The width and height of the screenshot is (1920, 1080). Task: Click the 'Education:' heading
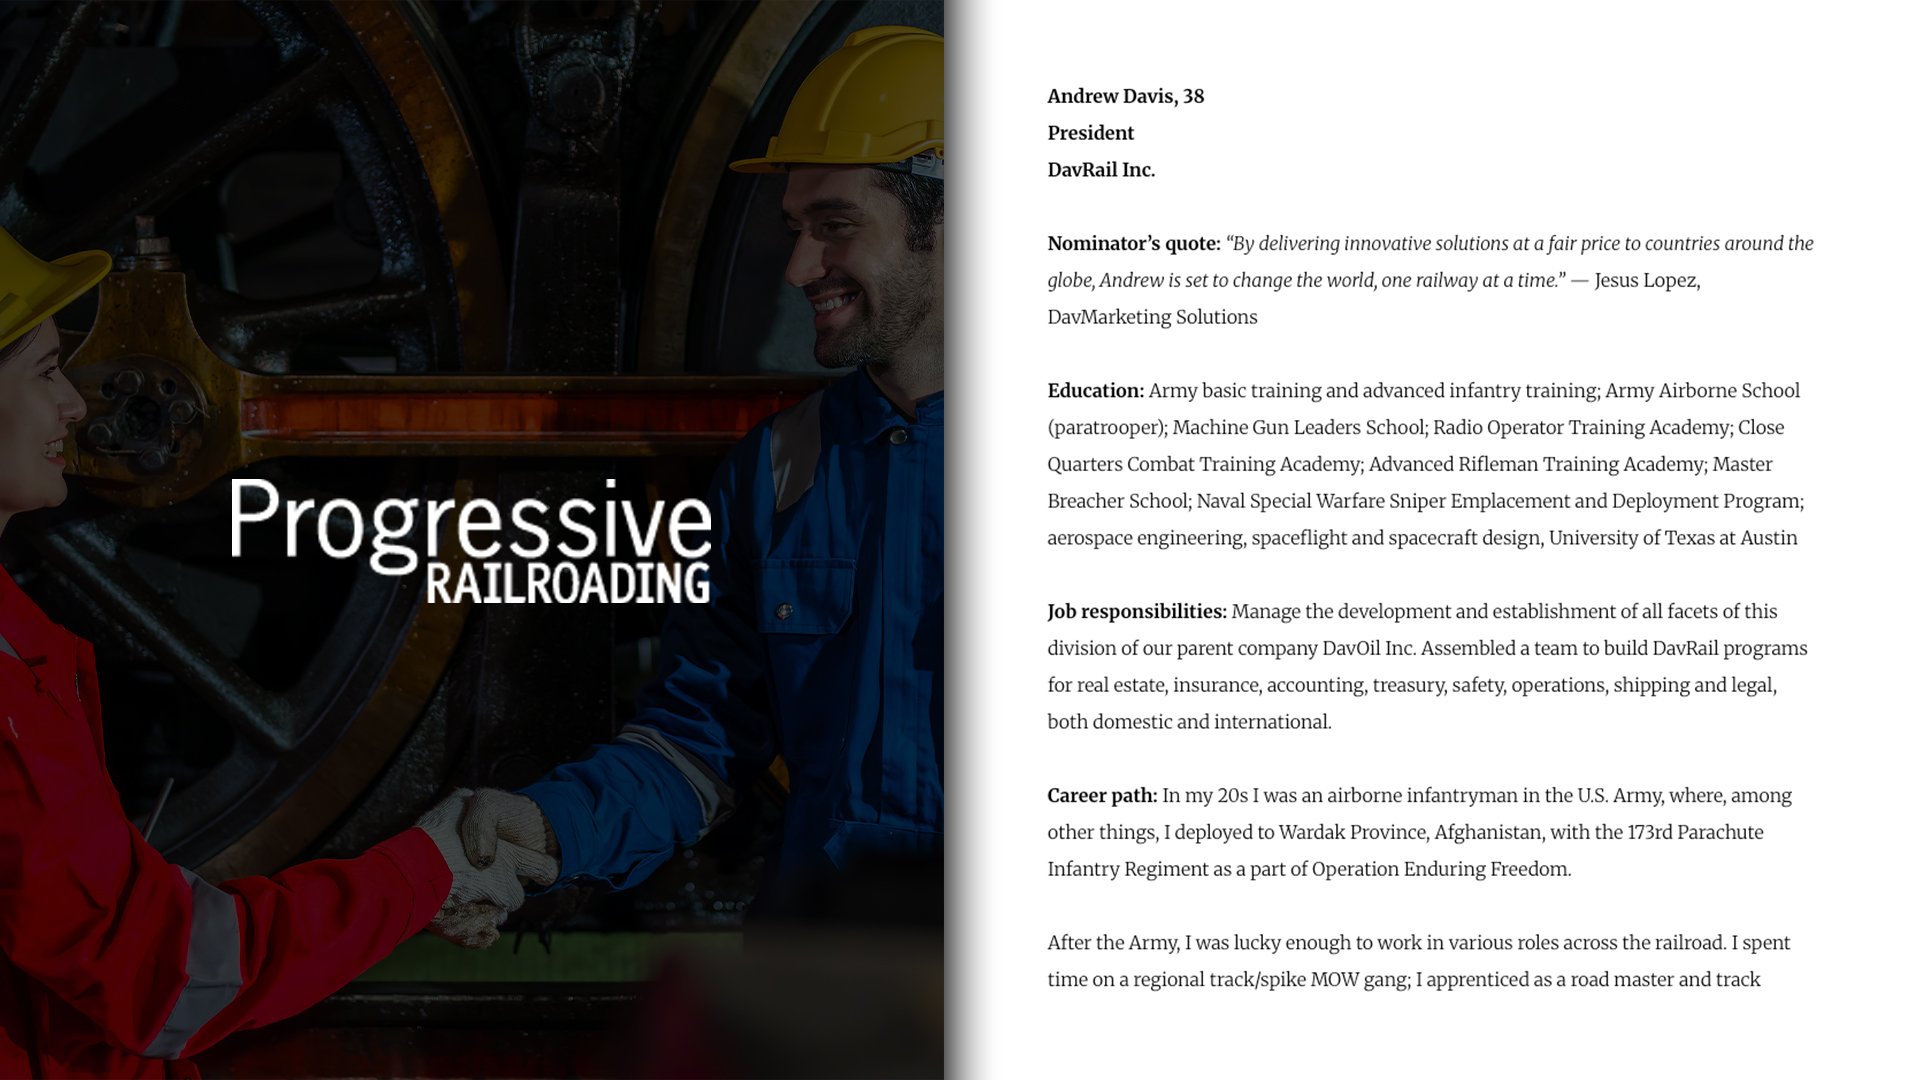tap(1095, 391)
